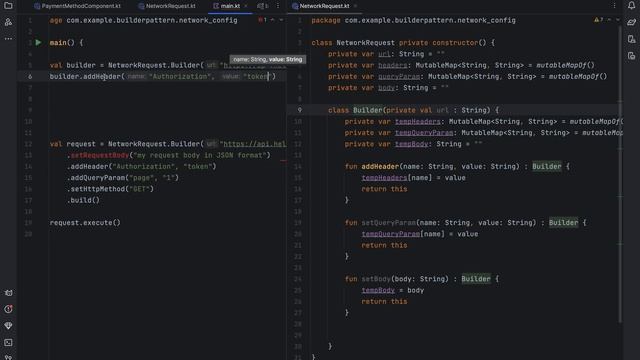Viewport: 640px width, 360px height.
Task: Click private var tempBody declaration
Action: click(x=413, y=144)
